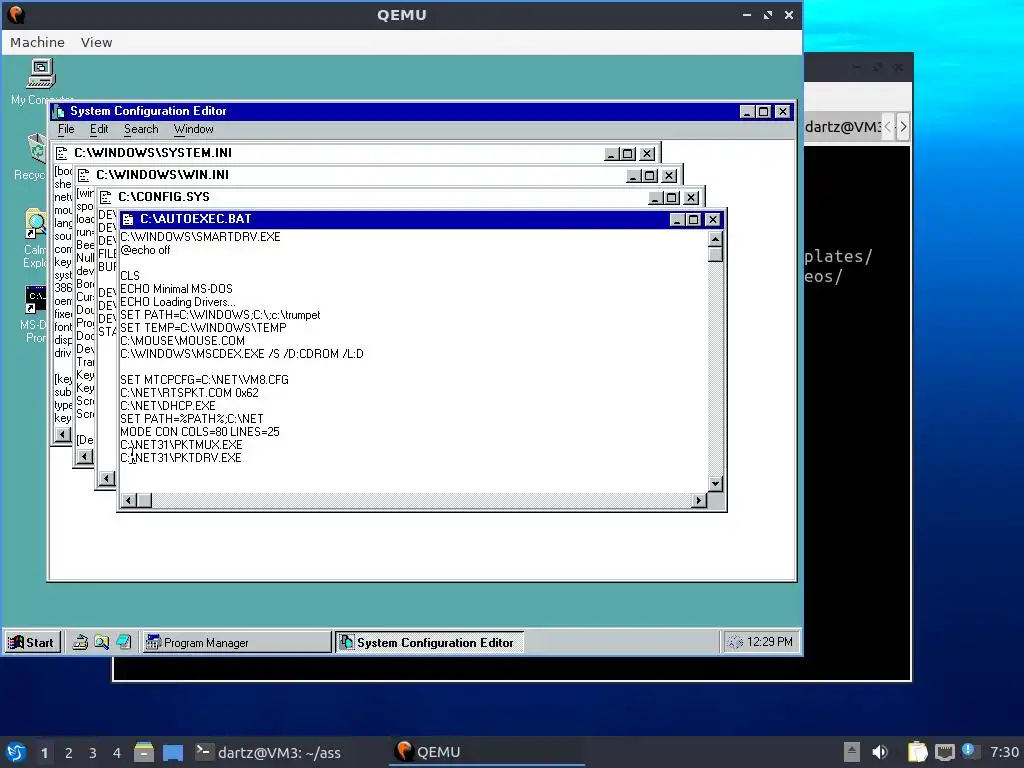The image size is (1024, 768).
Task: Click the host notification tray icon
Action: 969,751
